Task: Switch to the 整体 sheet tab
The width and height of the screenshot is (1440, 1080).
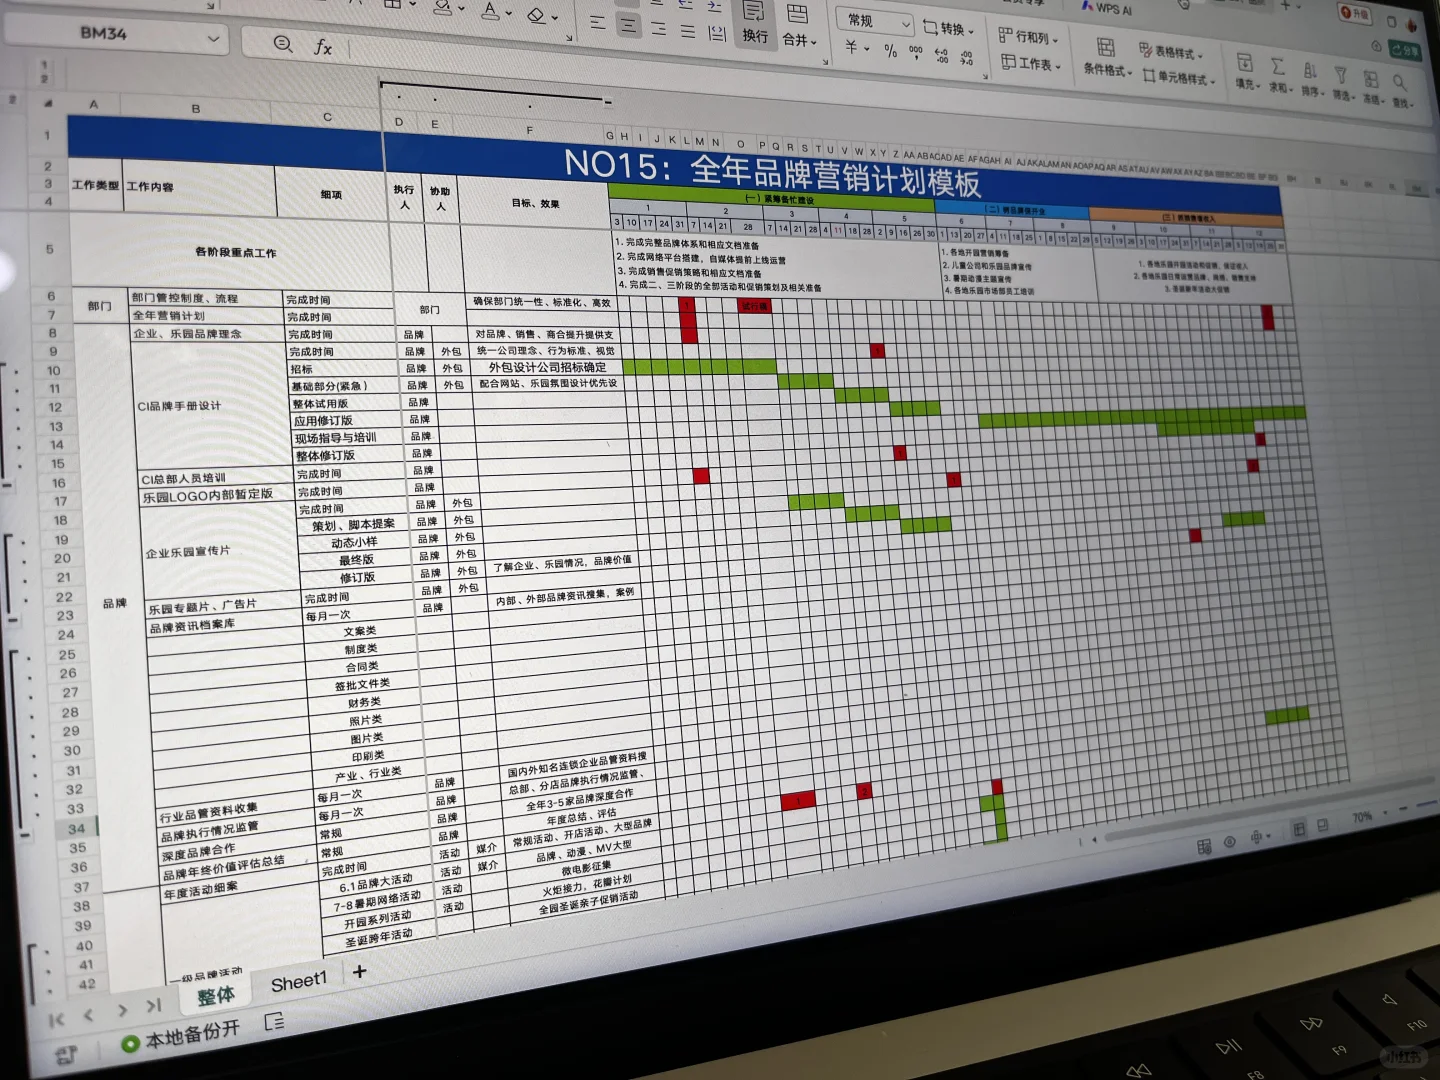Action: coord(216,995)
